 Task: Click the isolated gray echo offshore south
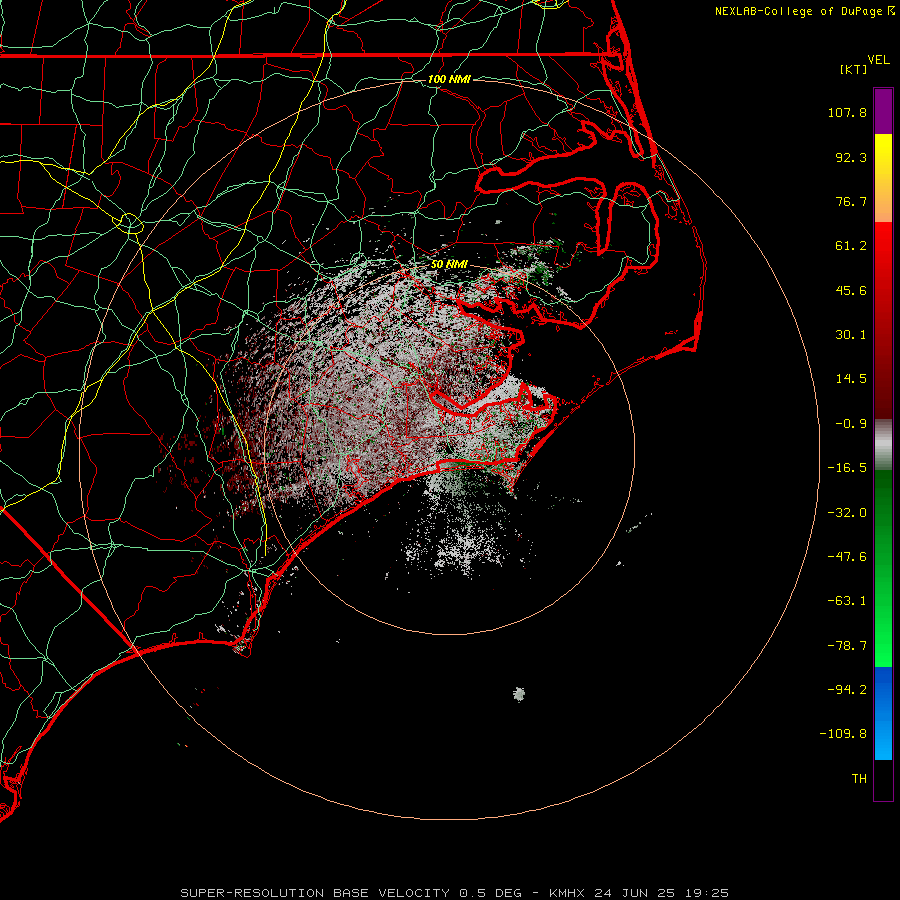tap(519, 694)
